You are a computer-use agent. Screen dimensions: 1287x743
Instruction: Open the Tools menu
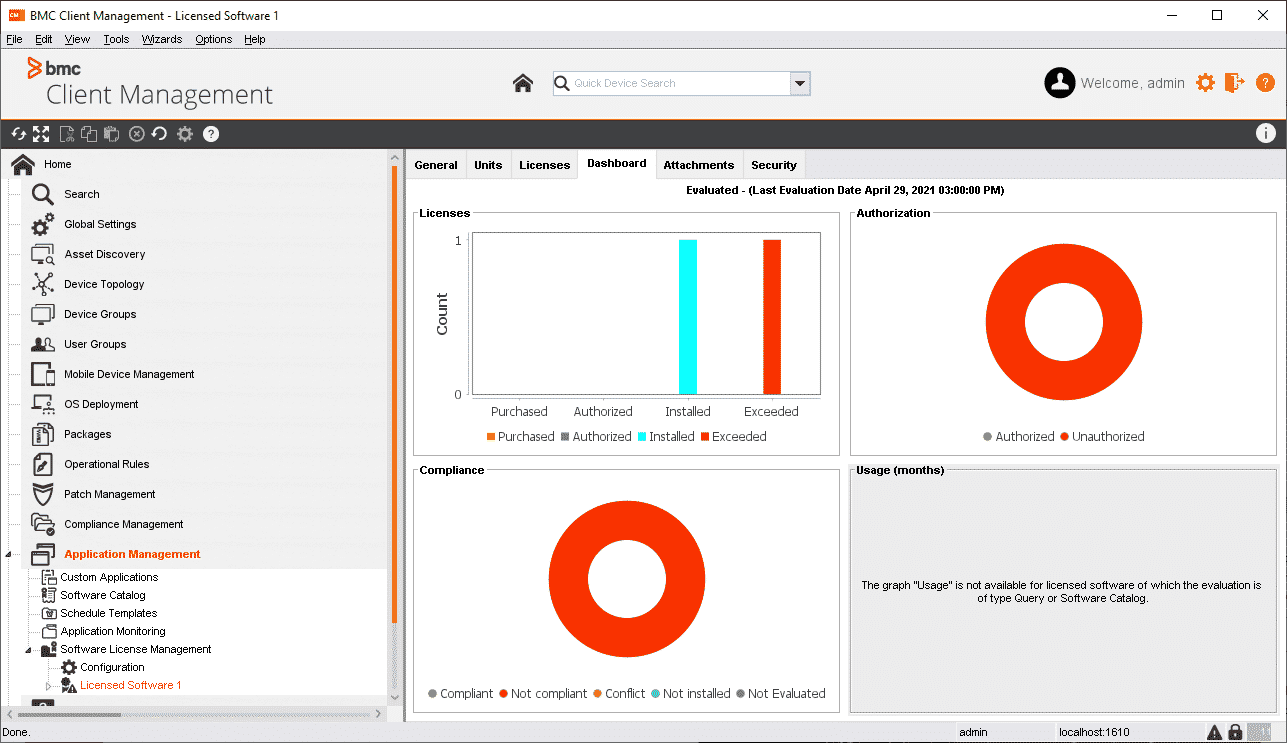[x=116, y=39]
